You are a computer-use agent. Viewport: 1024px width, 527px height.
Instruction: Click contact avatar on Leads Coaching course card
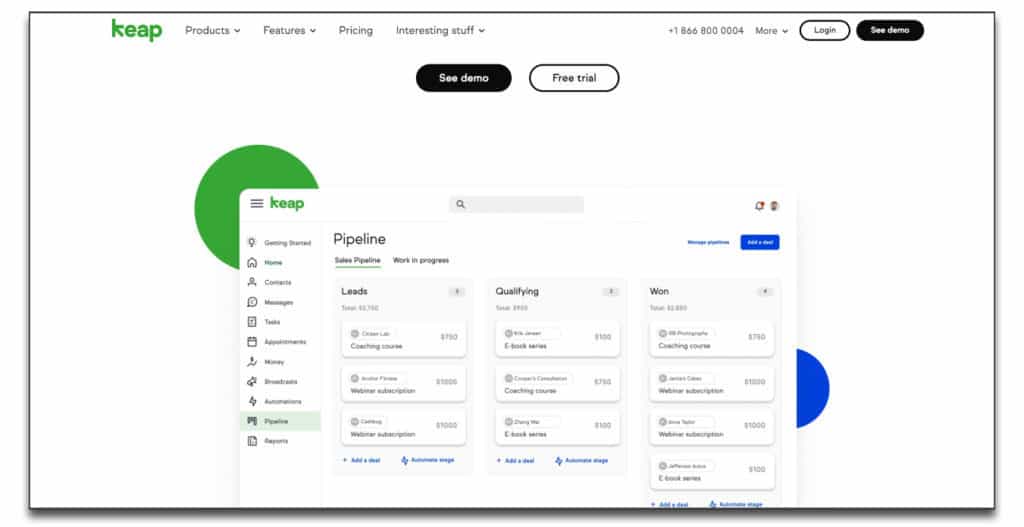pos(355,334)
